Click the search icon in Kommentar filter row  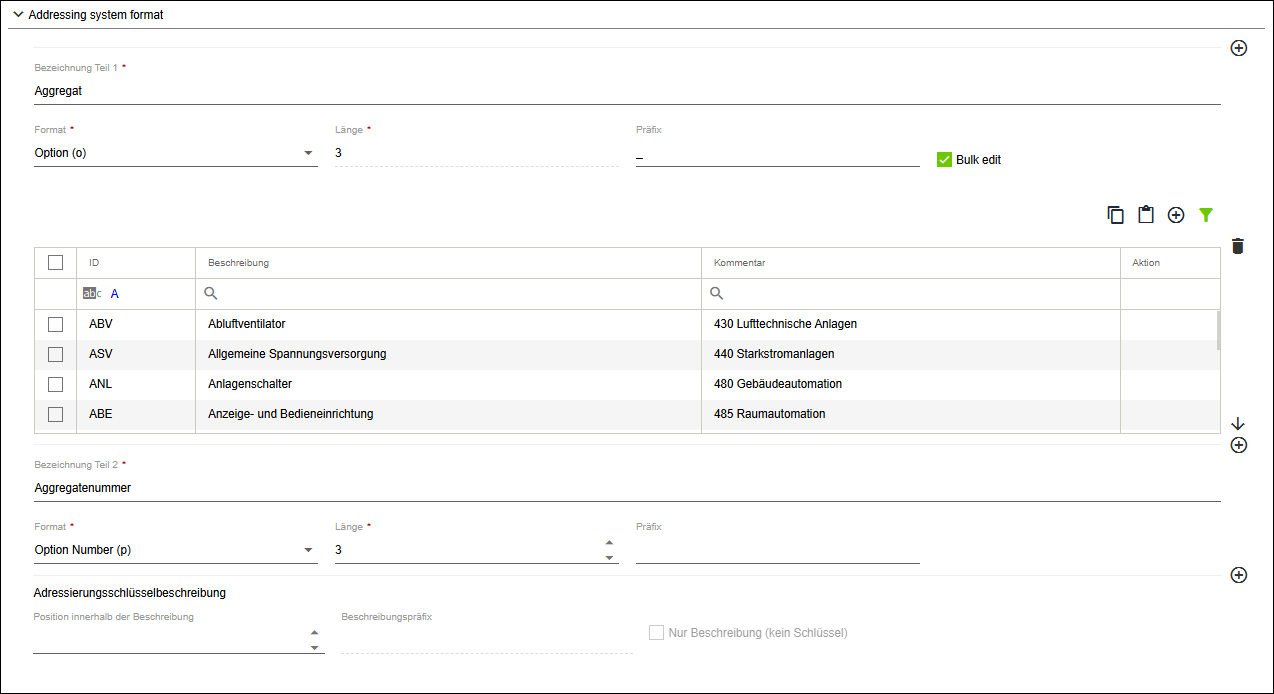pyautogui.click(x=717, y=293)
